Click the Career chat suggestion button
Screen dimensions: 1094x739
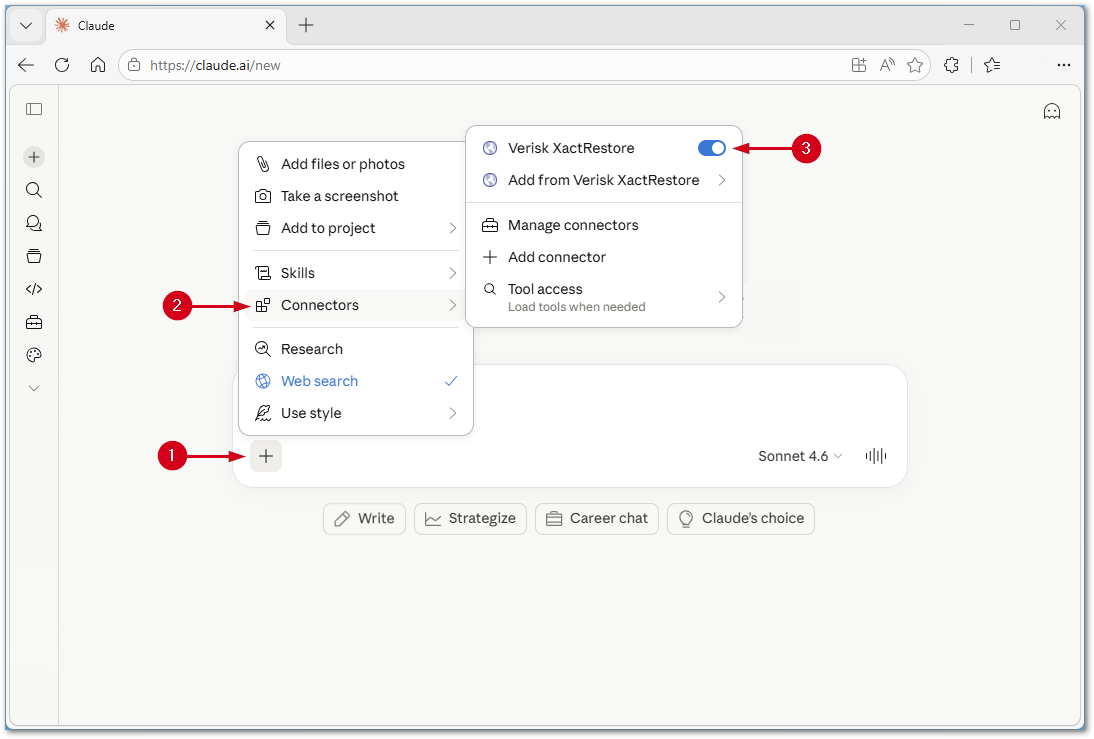point(597,518)
